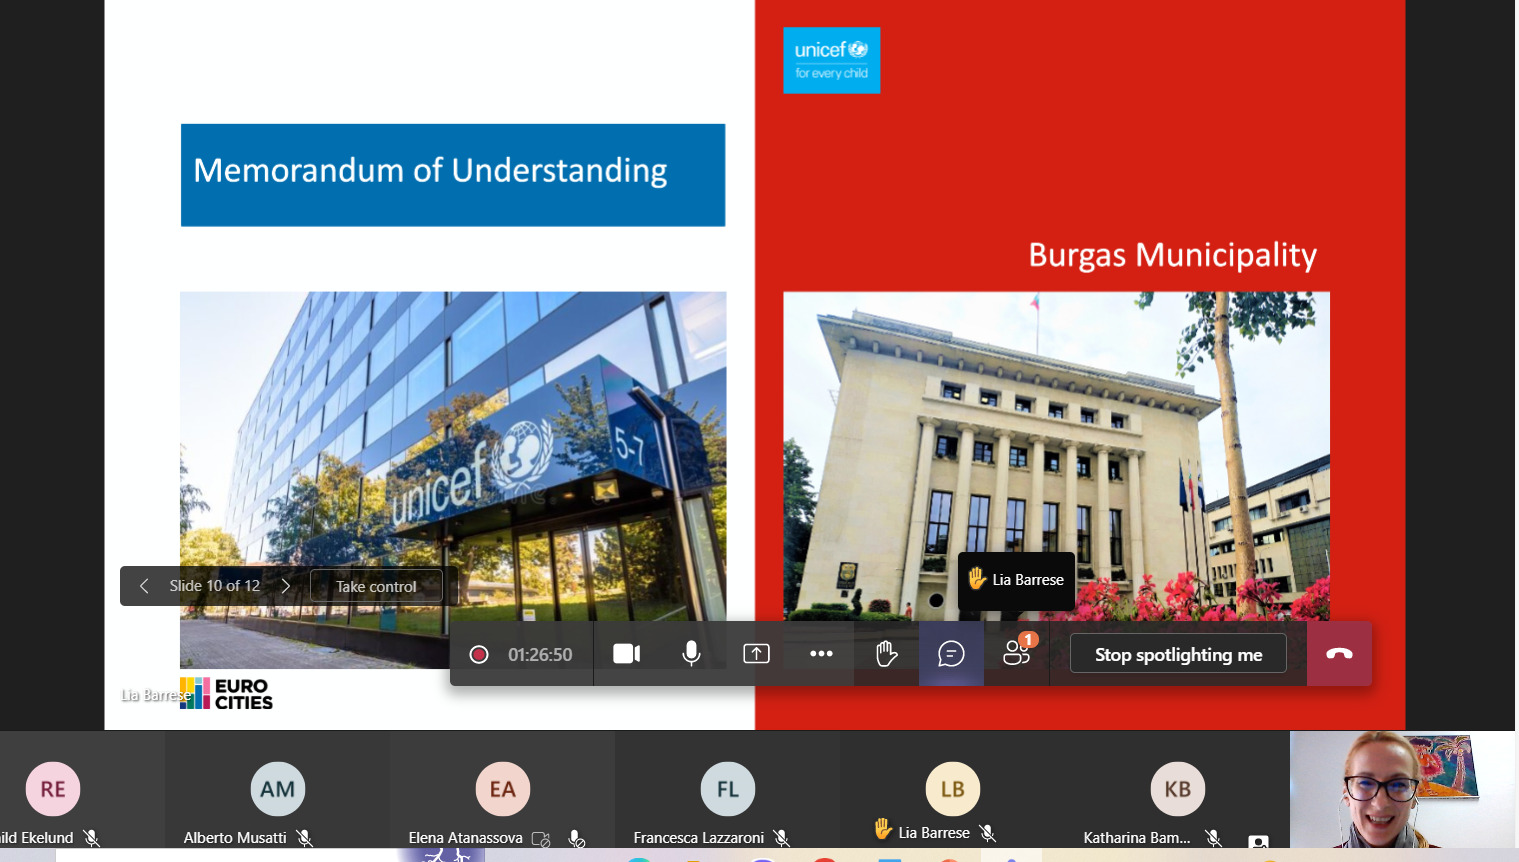The width and height of the screenshot is (1519, 862).
Task: Select Katharina Bam... KB avatar
Action: (1178, 789)
